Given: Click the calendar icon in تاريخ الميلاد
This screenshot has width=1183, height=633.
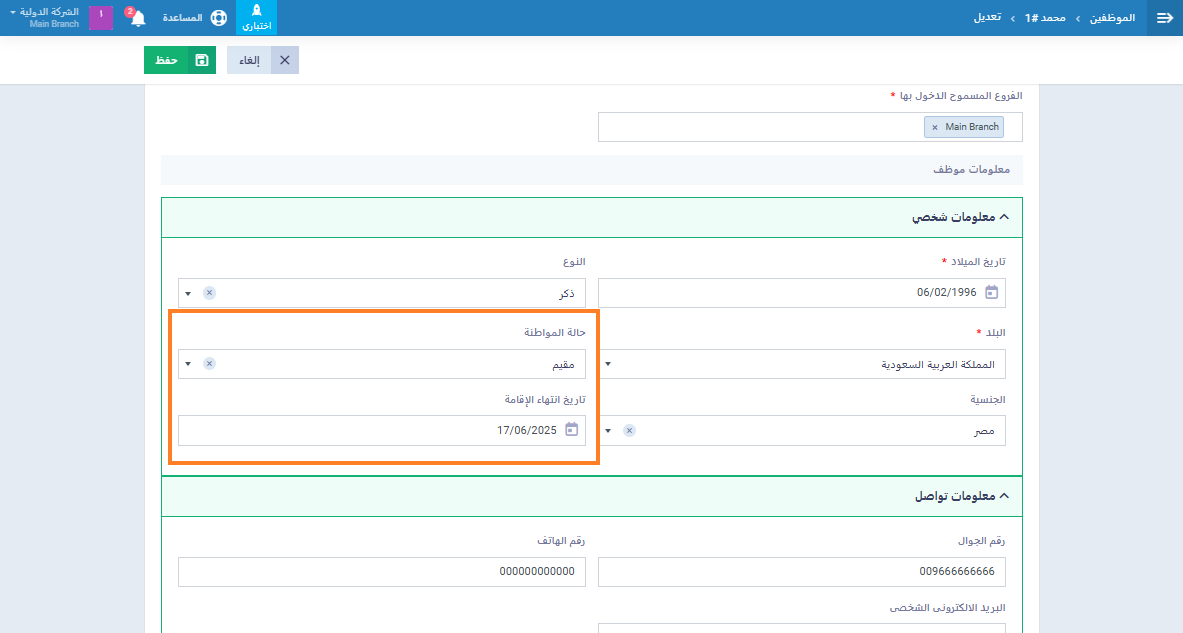Looking at the screenshot, I should point(991,293).
